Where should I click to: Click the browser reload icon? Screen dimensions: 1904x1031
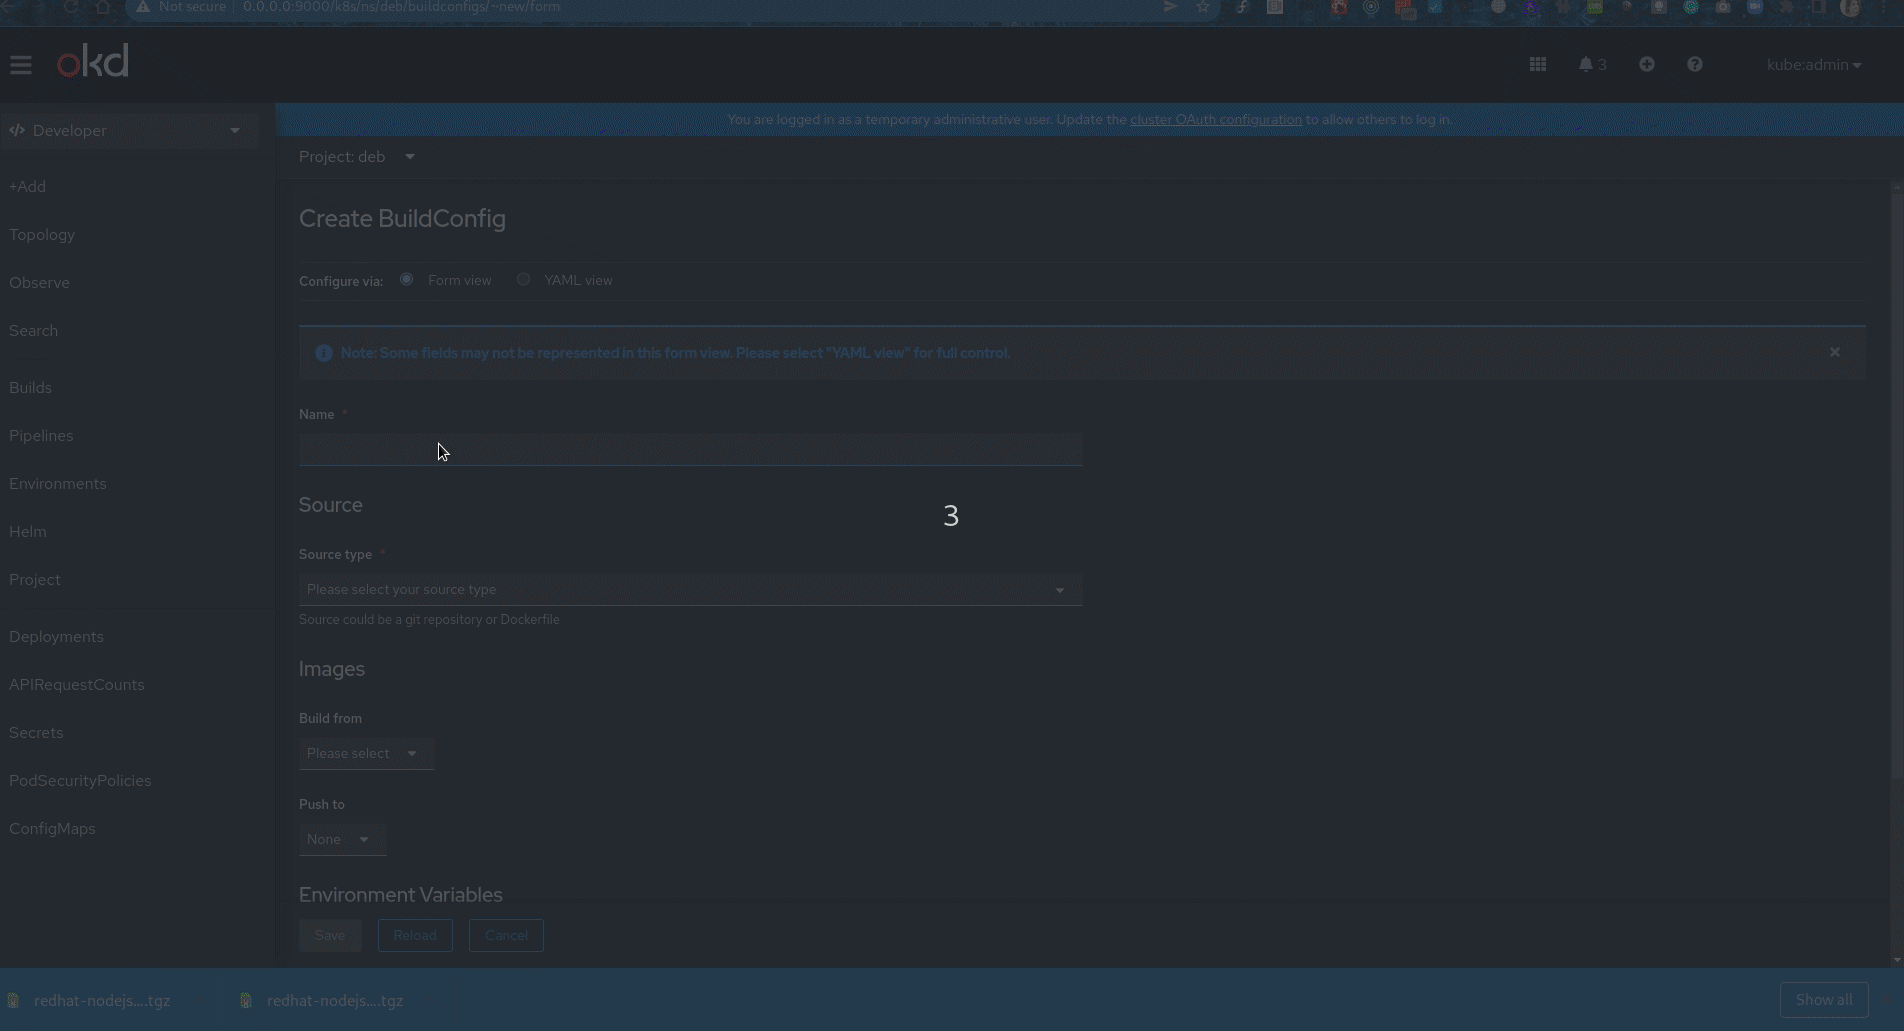70,7
